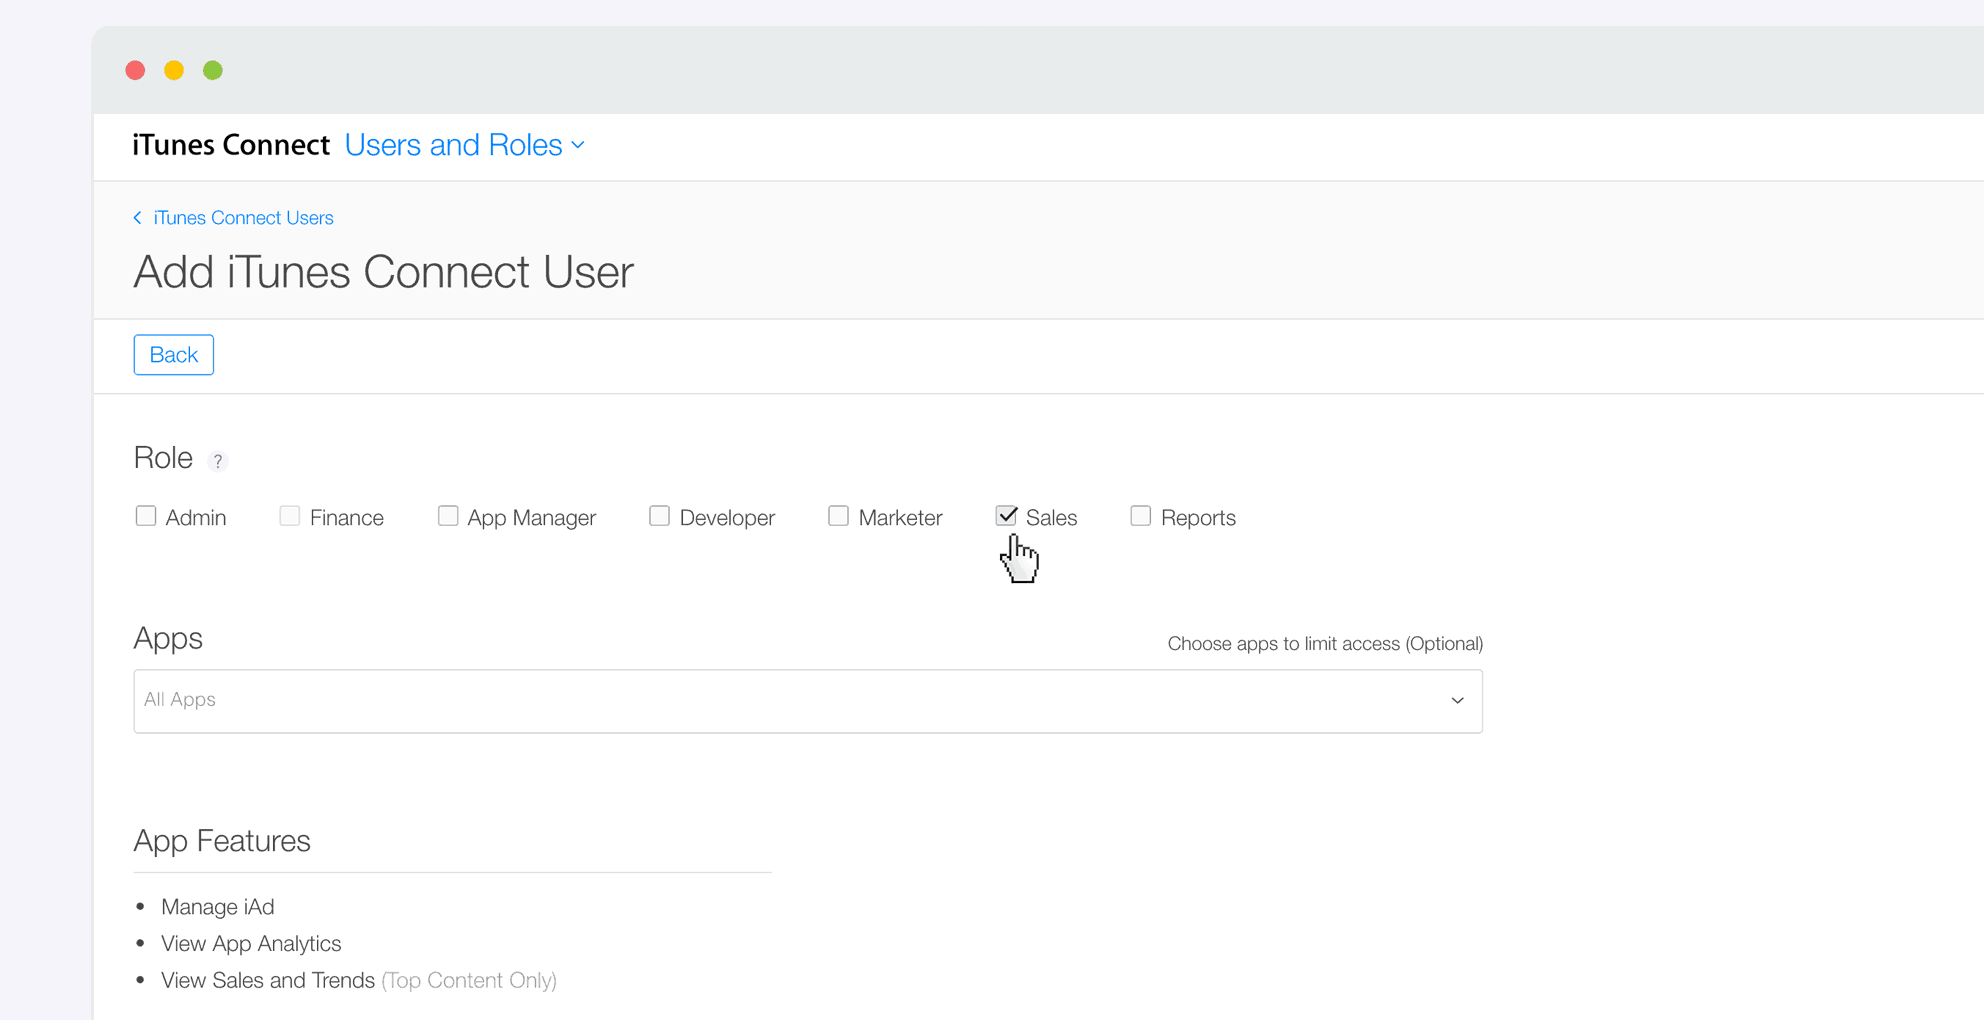Enable the Admin role checkbox

[146, 516]
